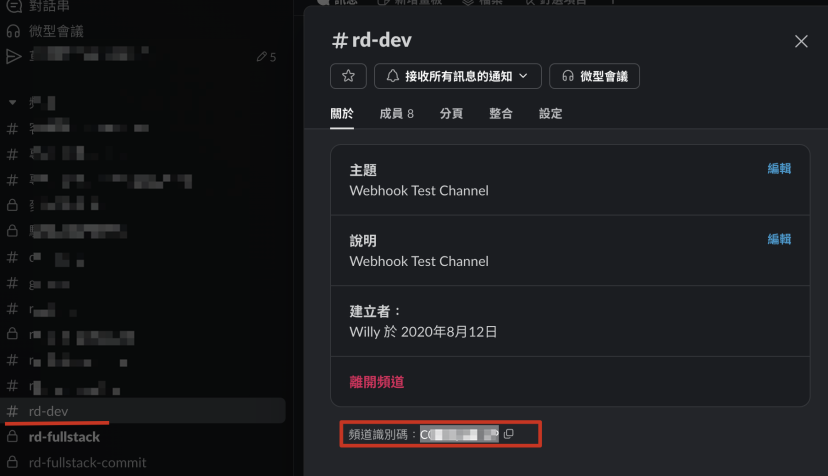Edit the 說明 description field
Viewport: 828px width, 476px height.
pyautogui.click(x=779, y=239)
